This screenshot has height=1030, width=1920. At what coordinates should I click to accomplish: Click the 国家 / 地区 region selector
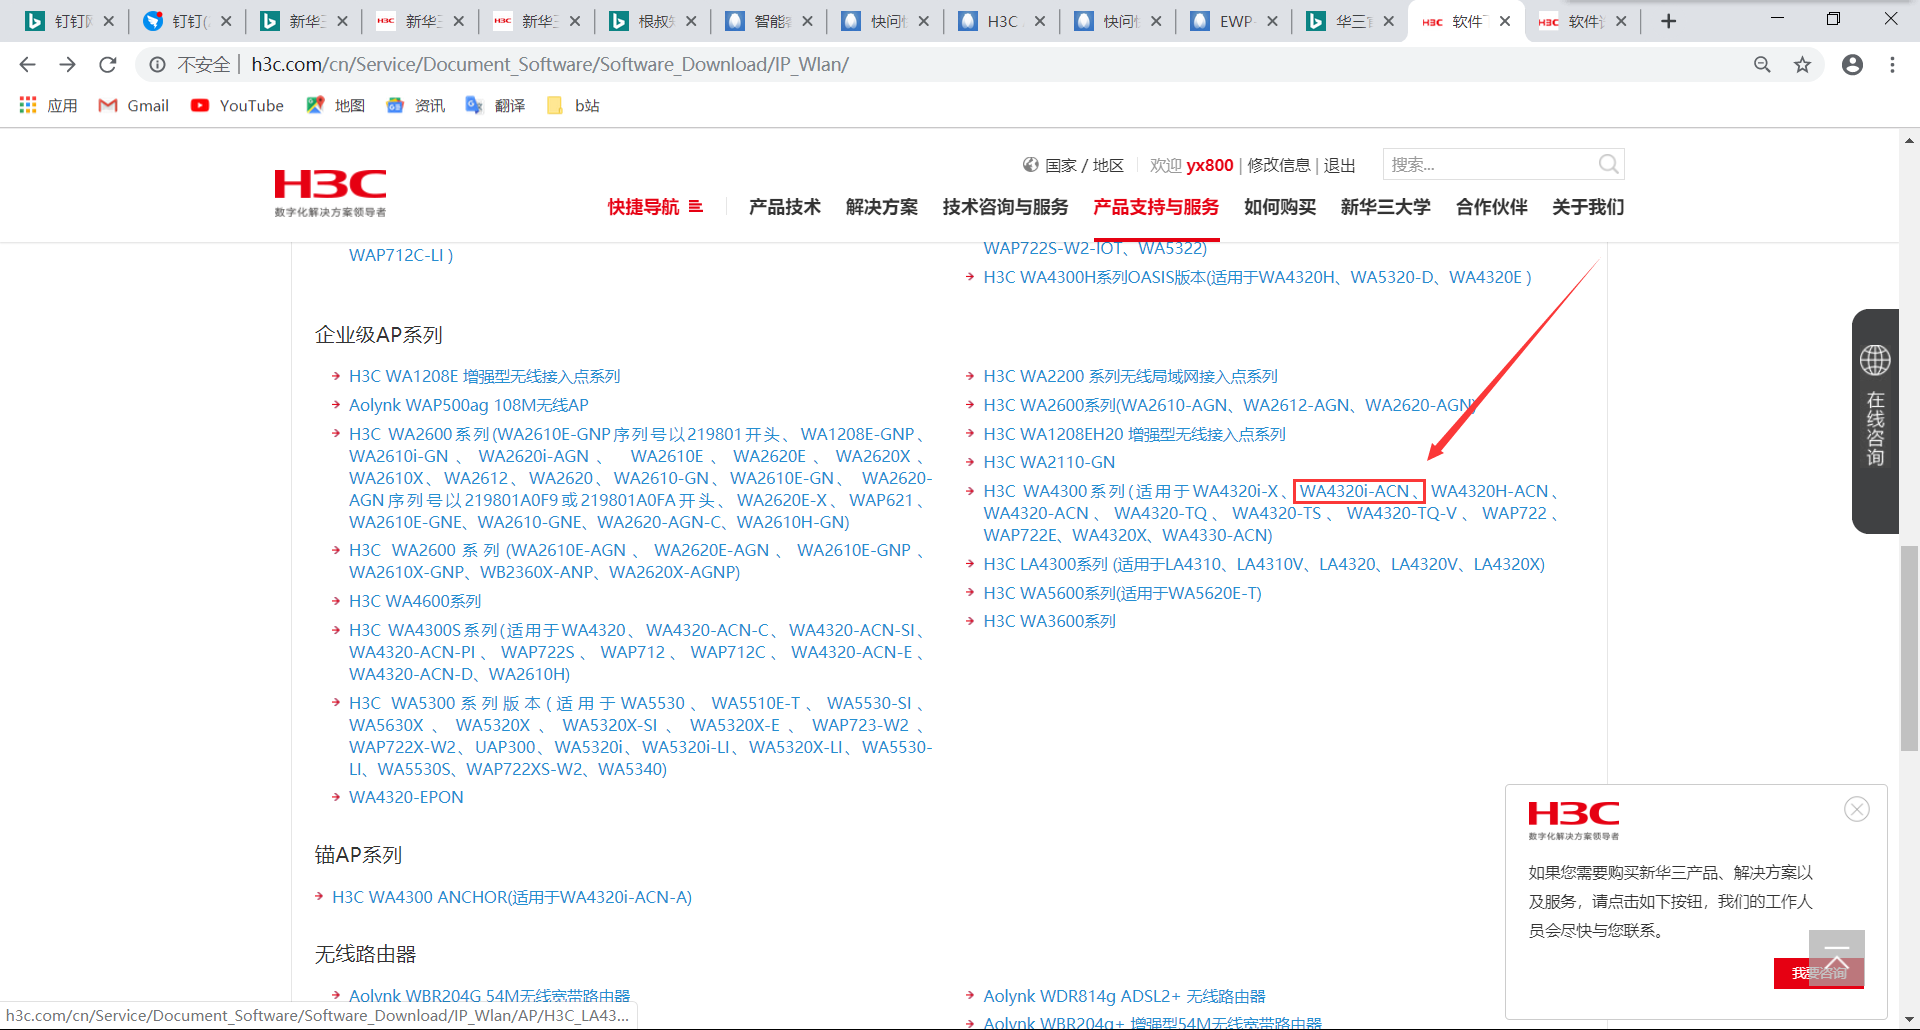point(1074,165)
